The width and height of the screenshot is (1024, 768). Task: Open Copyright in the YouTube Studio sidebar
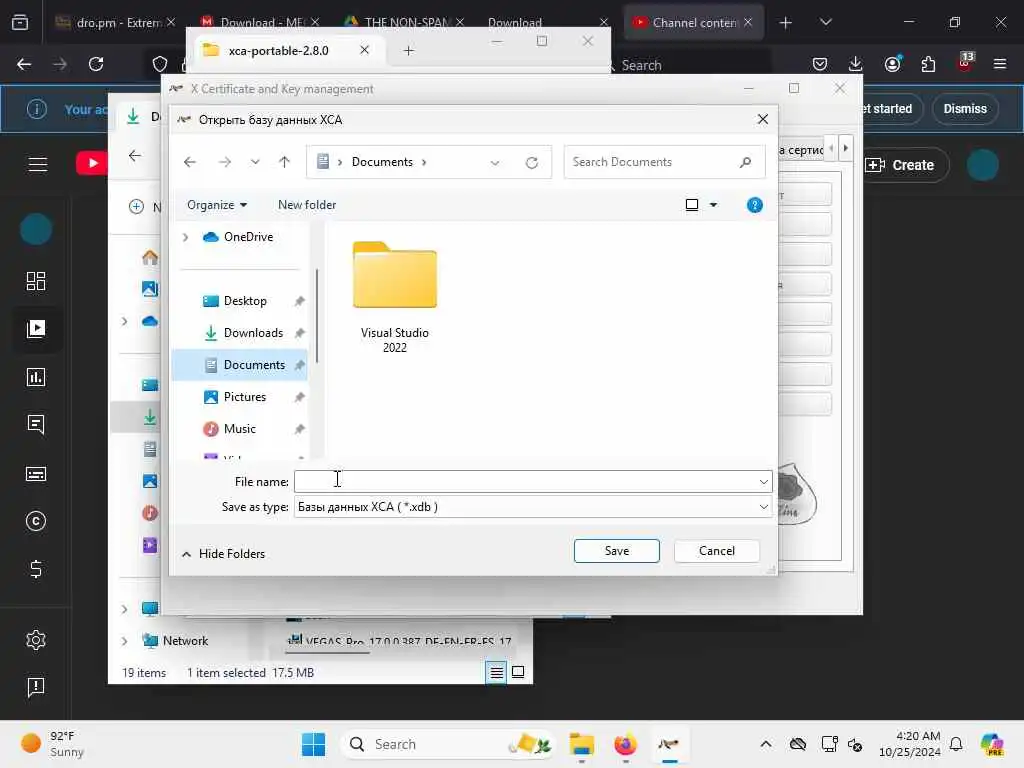tap(36, 521)
